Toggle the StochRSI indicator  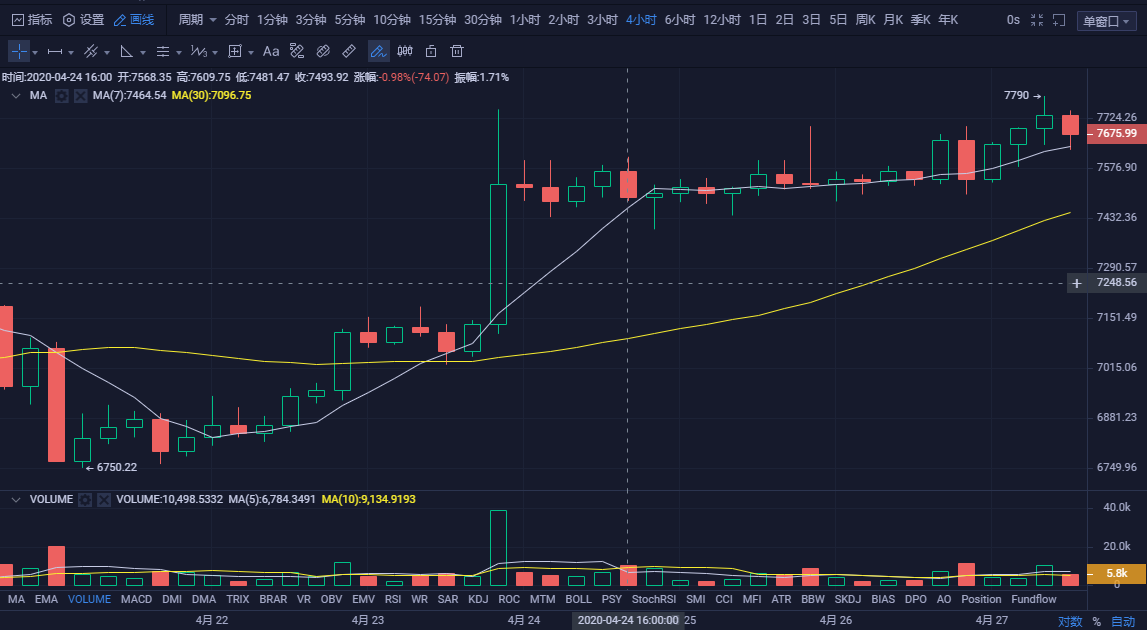(654, 599)
